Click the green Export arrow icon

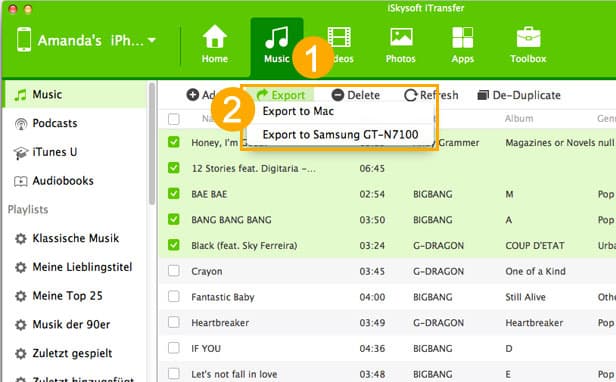tap(262, 95)
